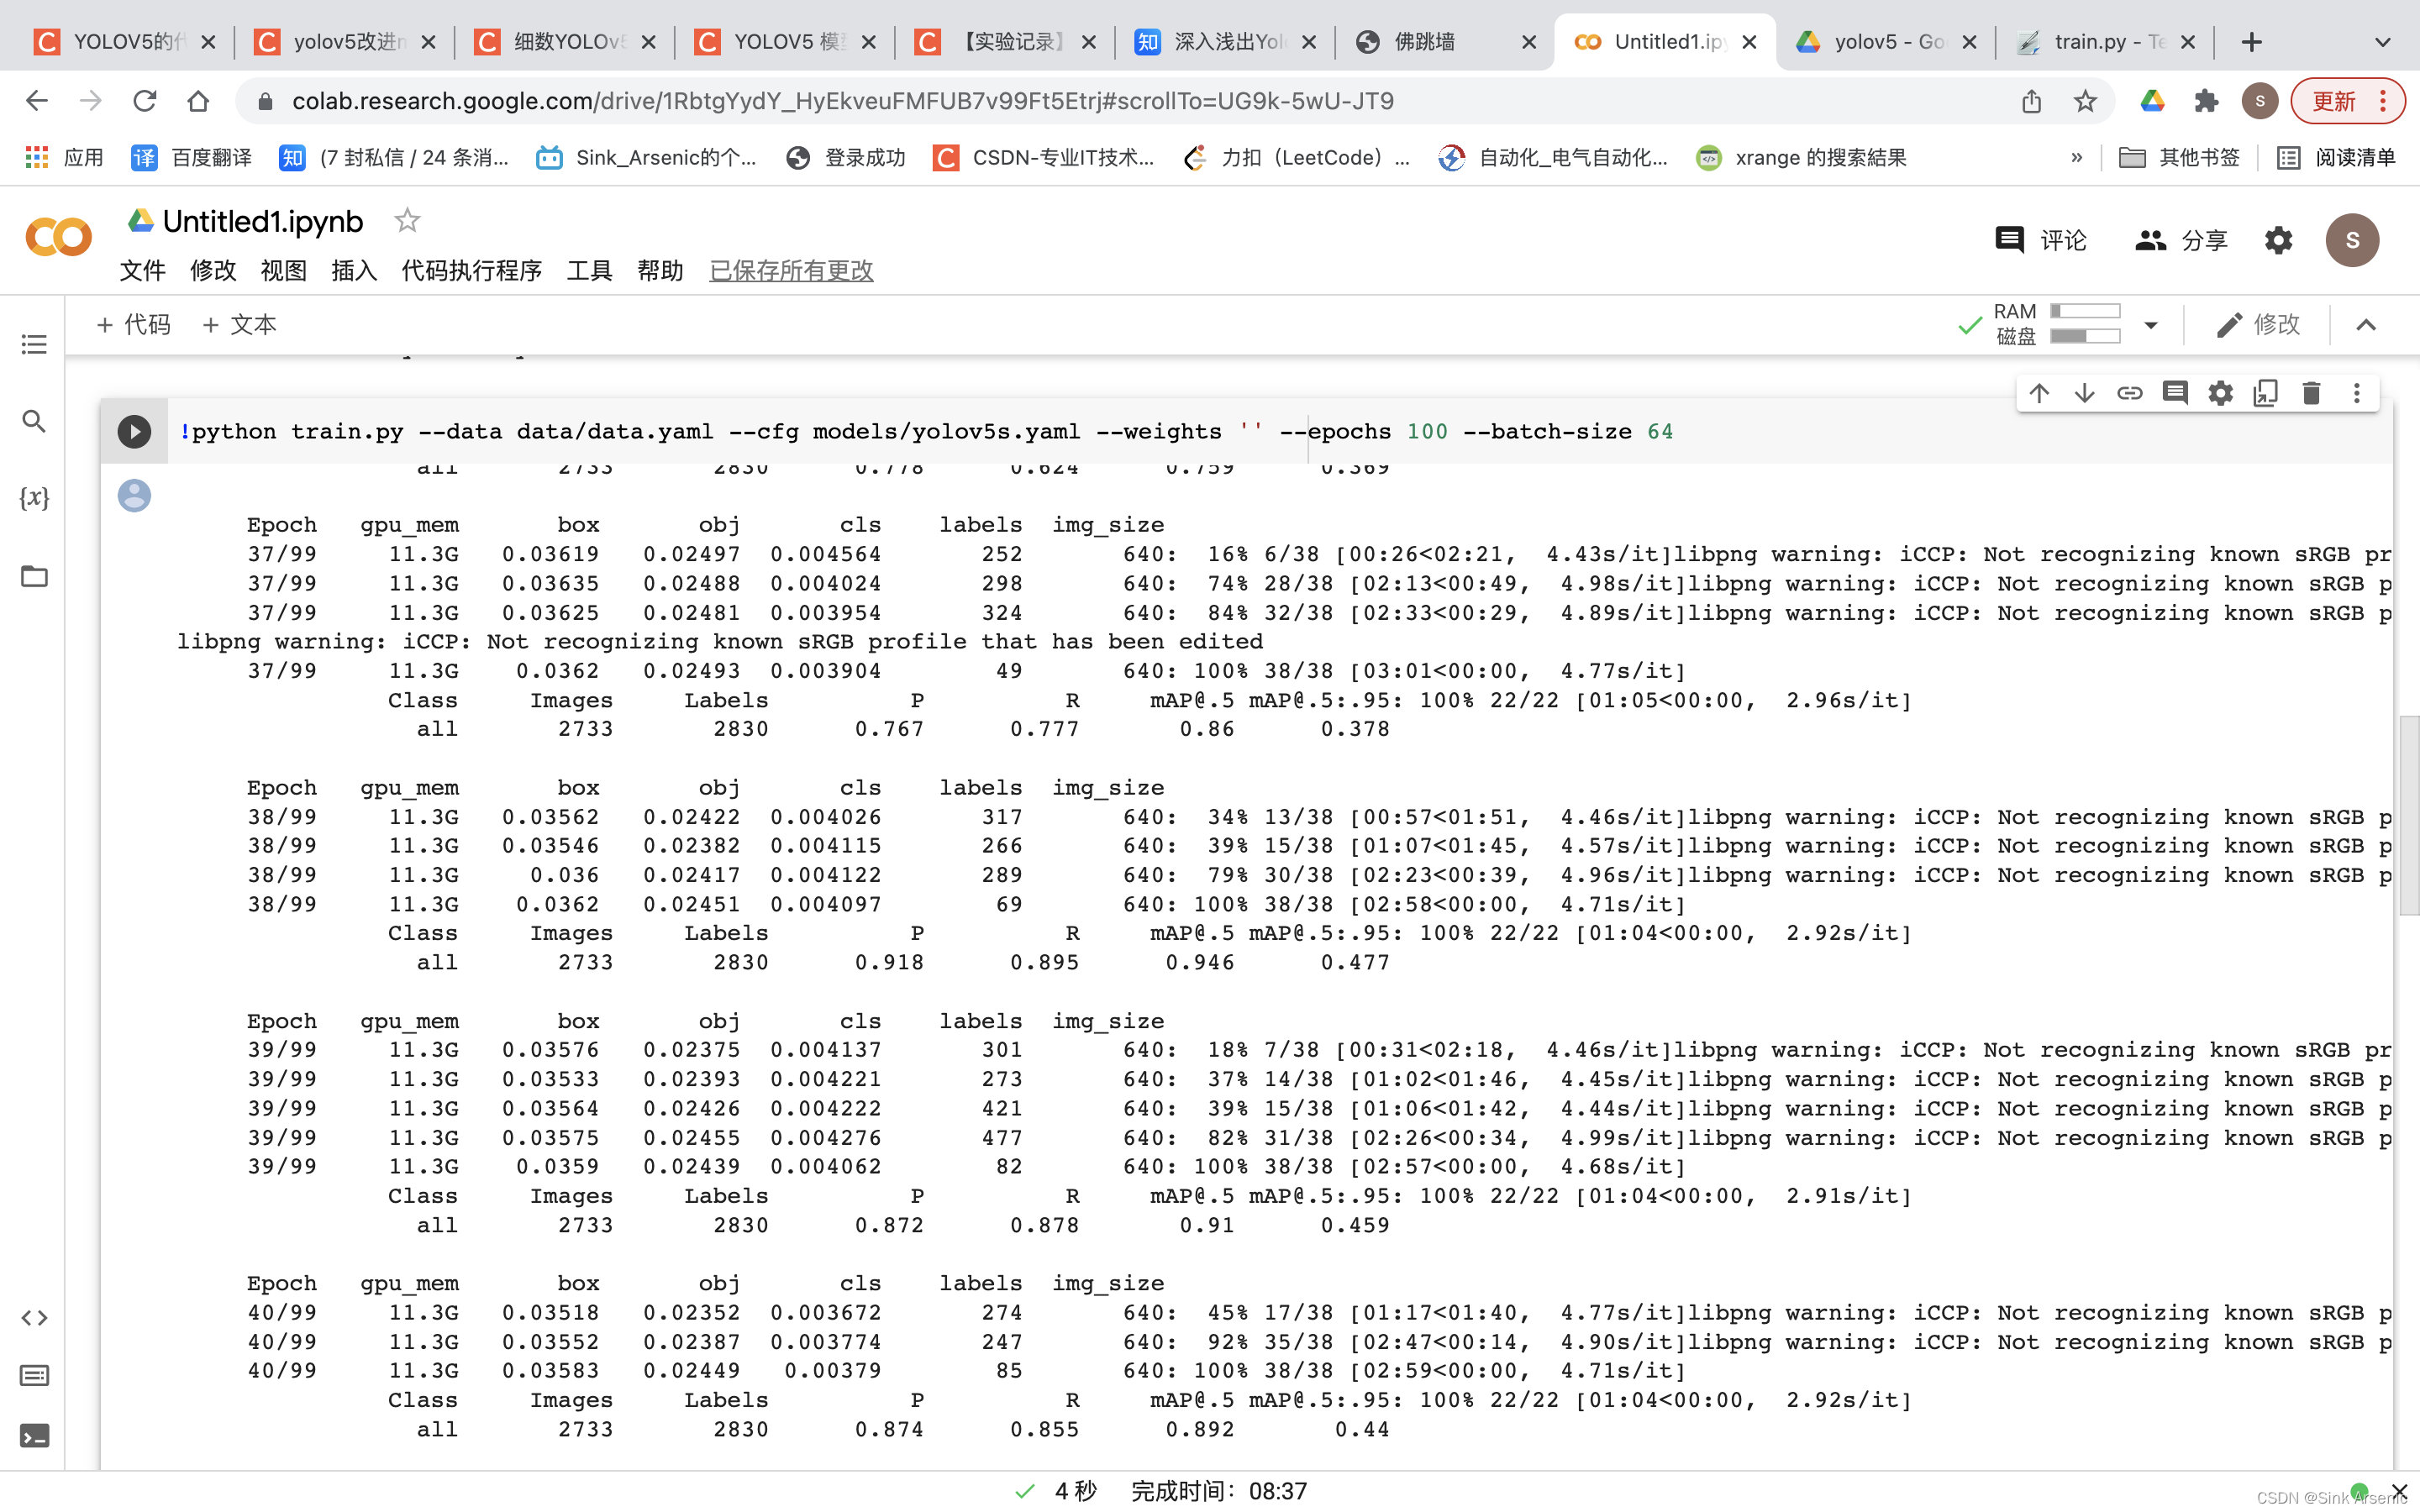Viewport: 2420px width, 1512px height.
Task: Expand the RAM and disk dropdown arrow
Action: point(2151,325)
